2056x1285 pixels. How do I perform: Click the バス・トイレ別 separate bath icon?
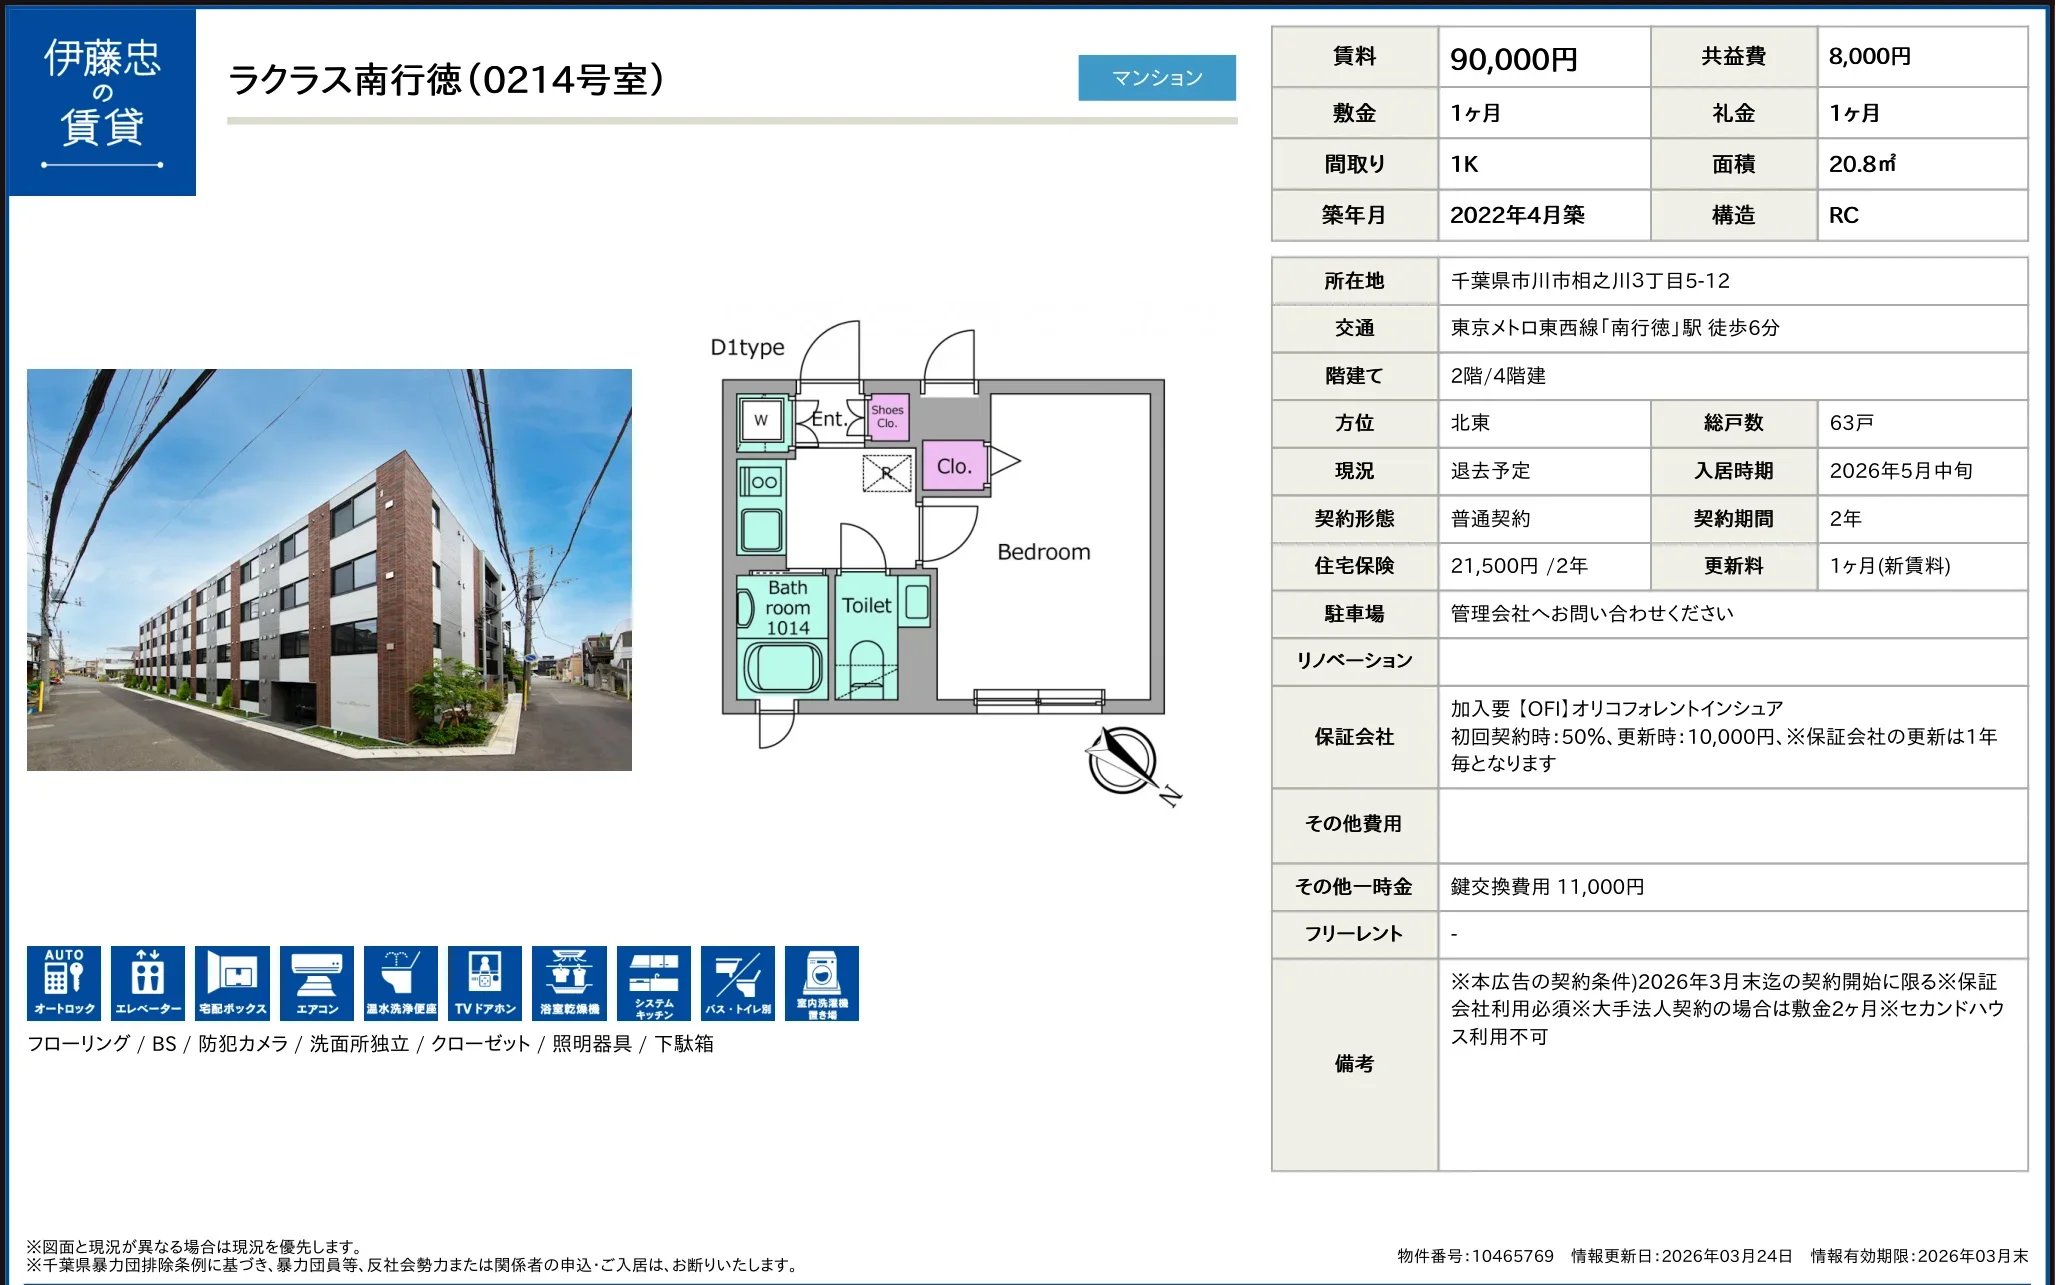coord(738,982)
